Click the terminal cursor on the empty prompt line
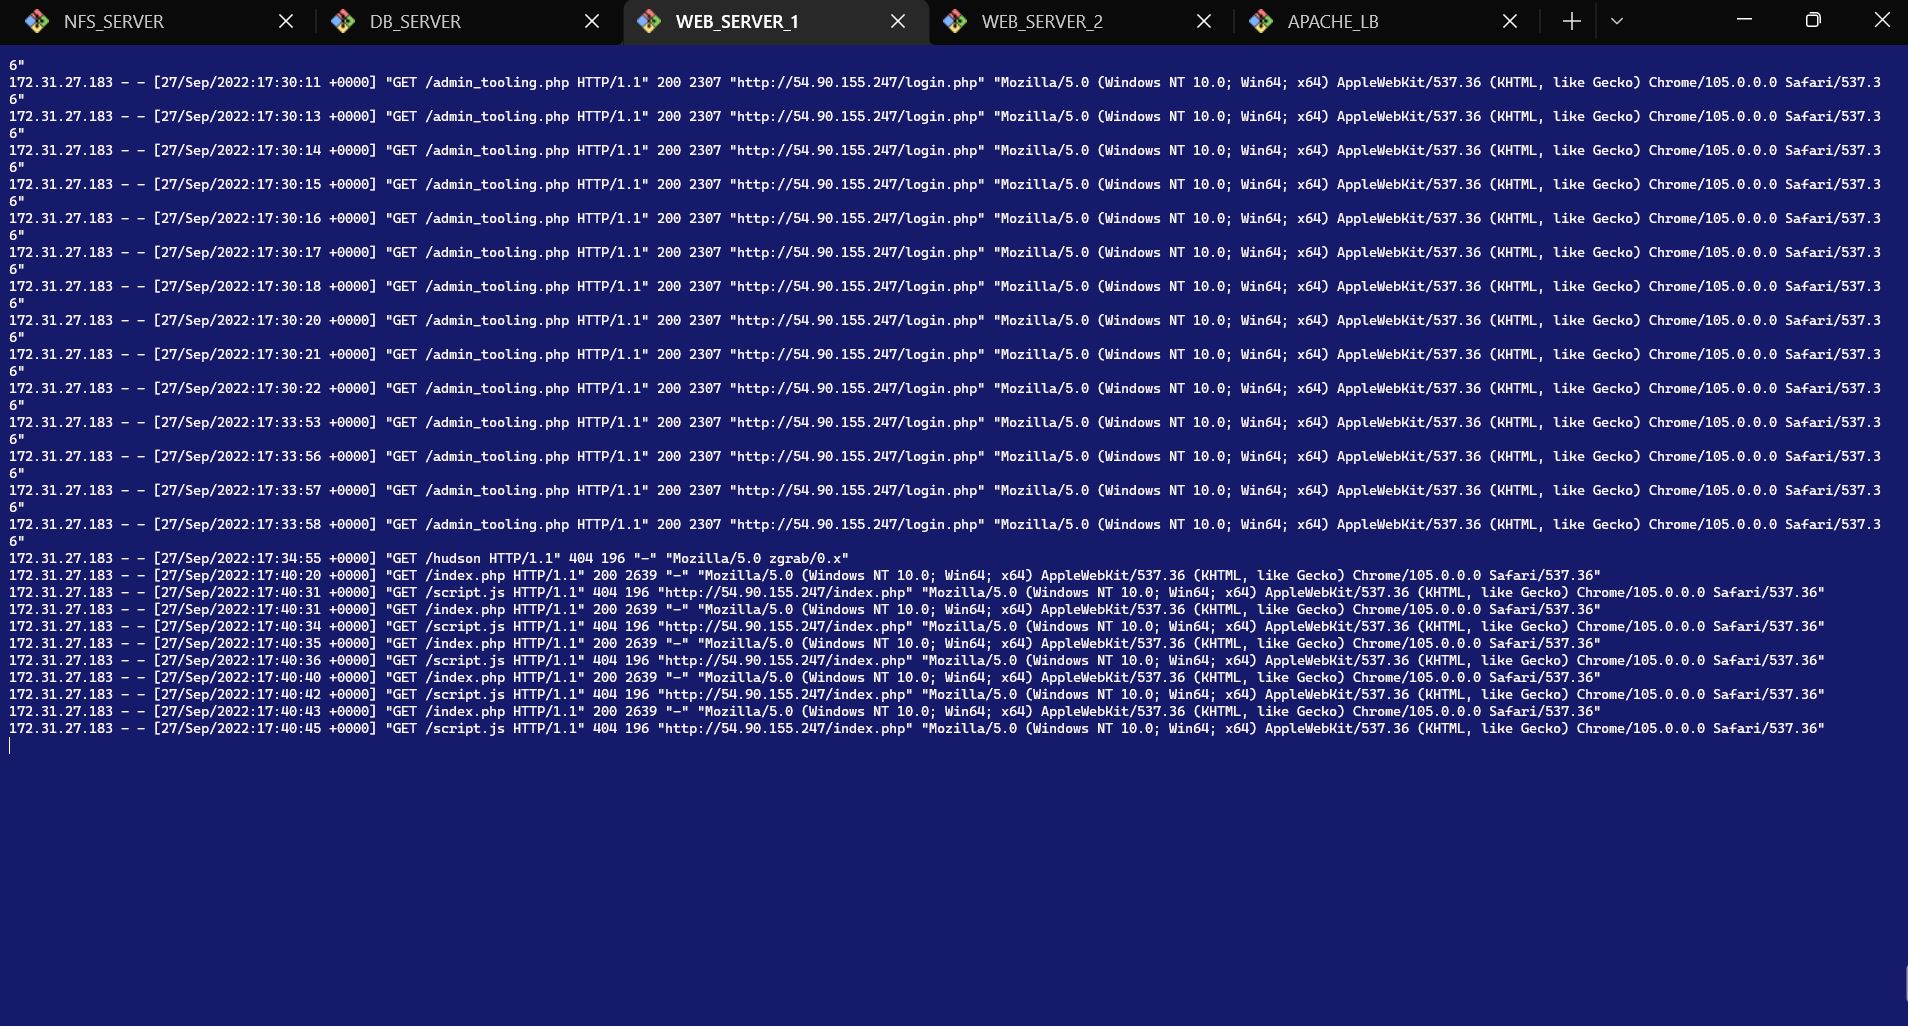The height and width of the screenshot is (1026, 1908). coord(10,746)
